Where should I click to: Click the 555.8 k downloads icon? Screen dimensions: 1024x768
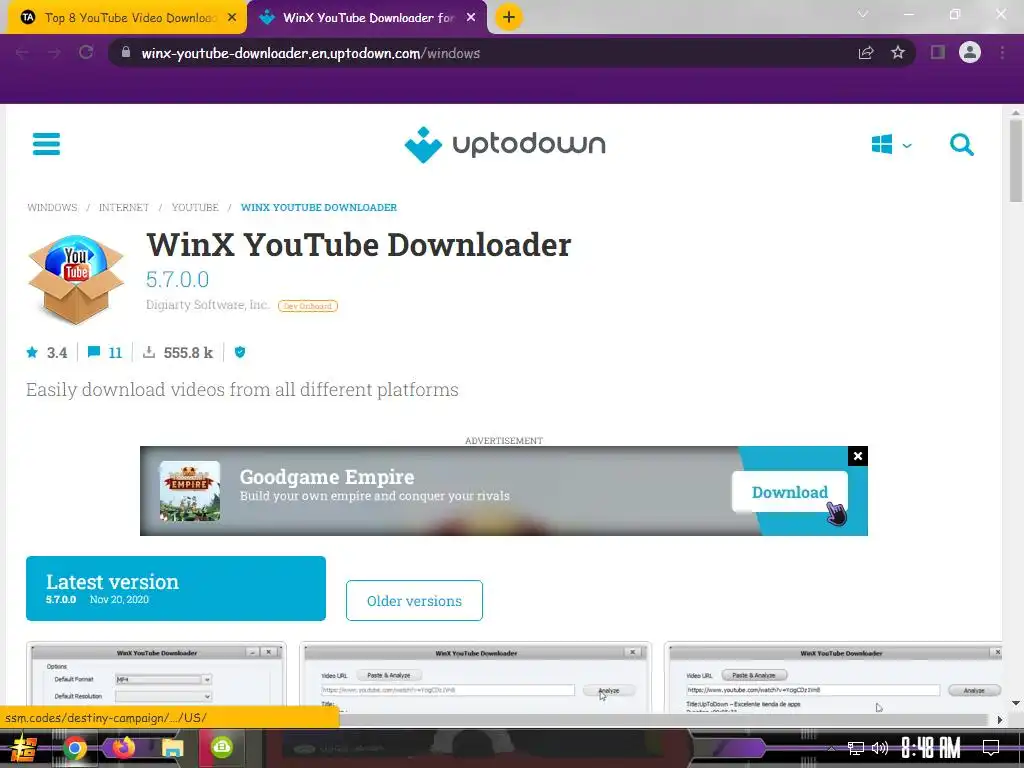pyautogui.click(x=149, y=353)
